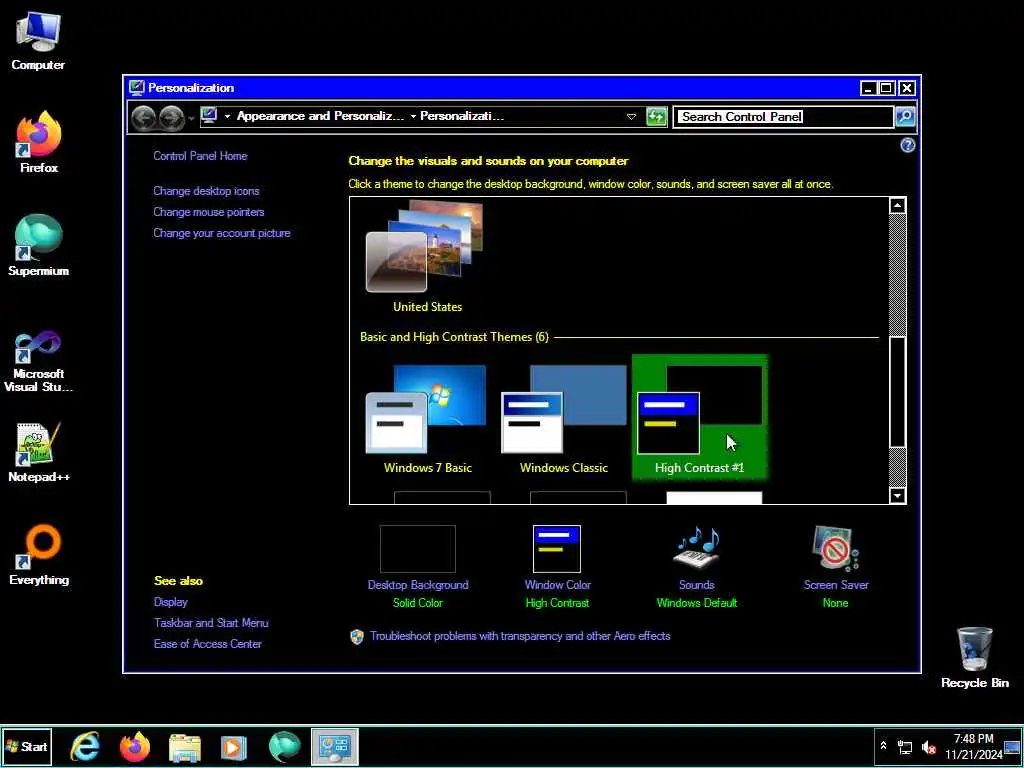The height and width of the screenshot is (768, 1024).
Task: Click theme list scroll down arrow
Action: tap(898, 496)
